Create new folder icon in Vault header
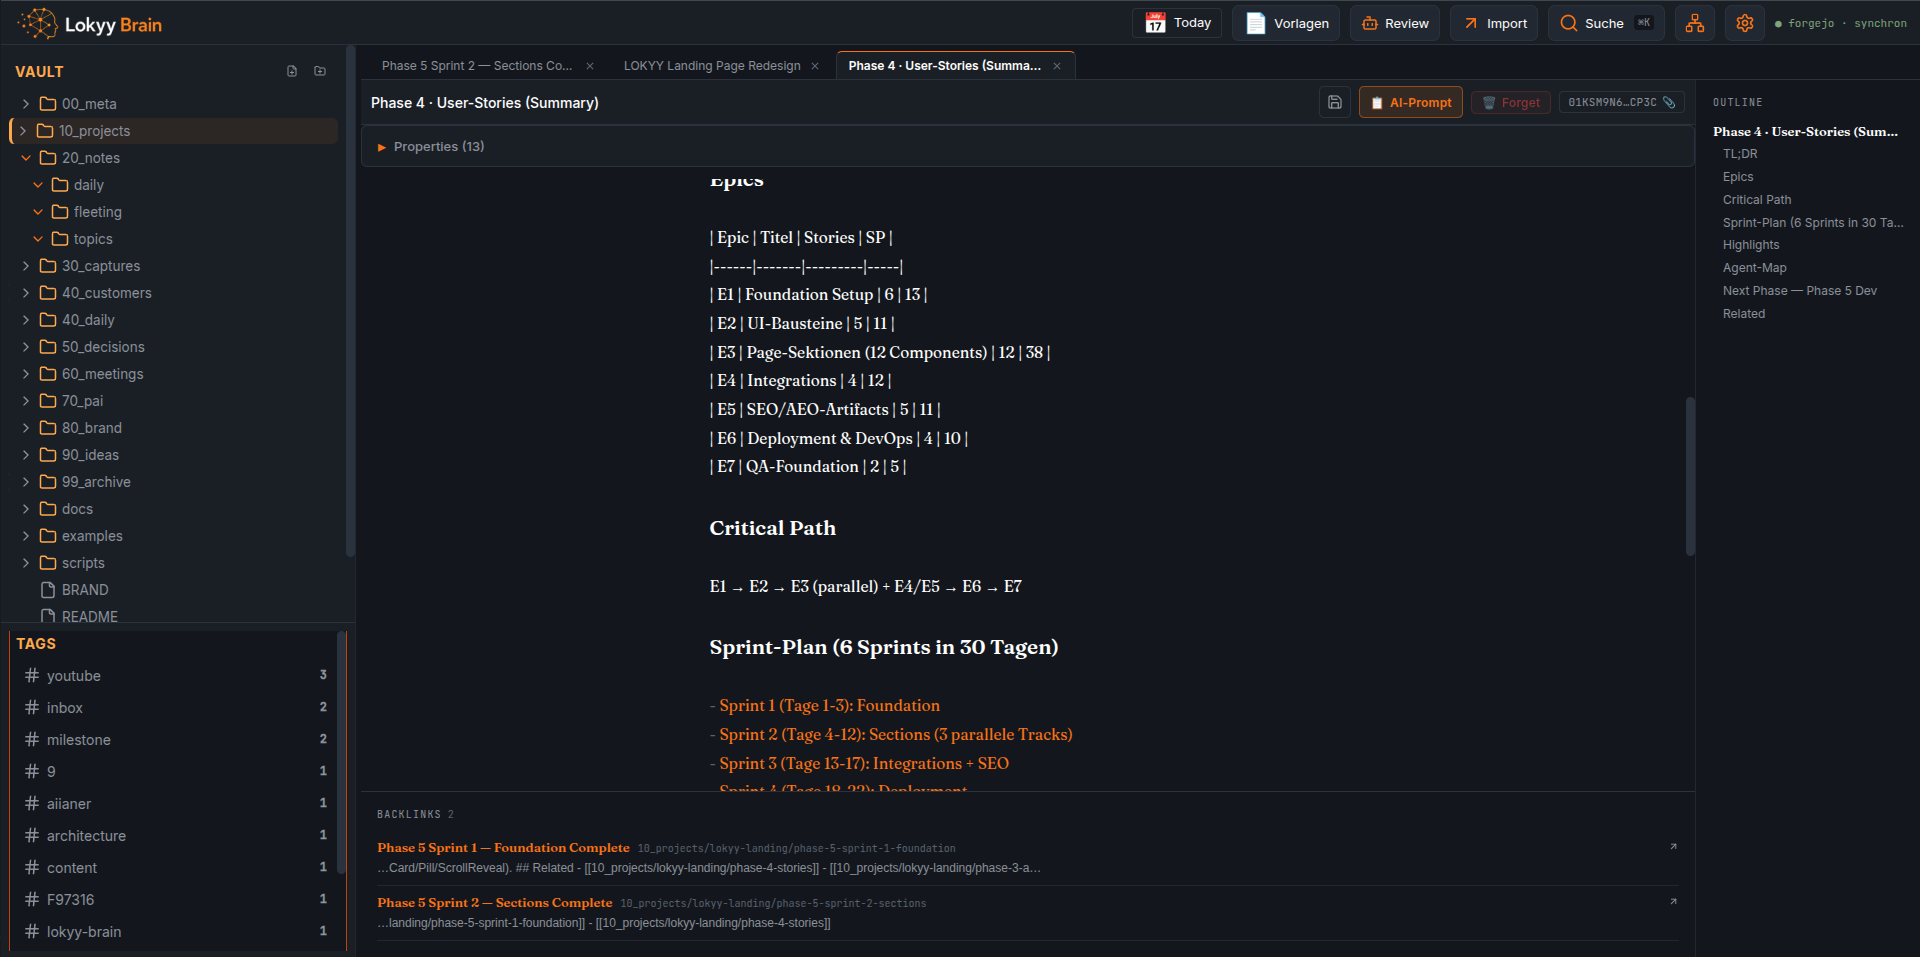The width and height of the screenshot is (1920, 957). 320,71
